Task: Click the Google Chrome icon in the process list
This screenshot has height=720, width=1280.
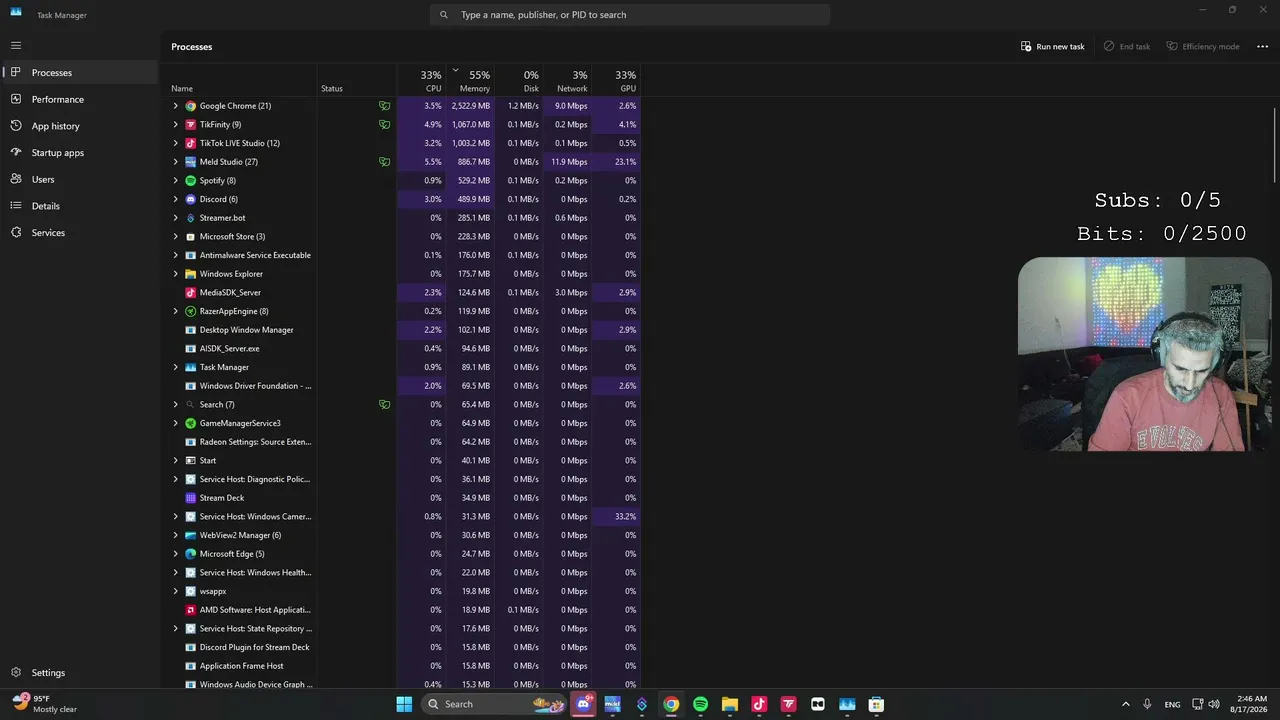Action: point(190,106)
